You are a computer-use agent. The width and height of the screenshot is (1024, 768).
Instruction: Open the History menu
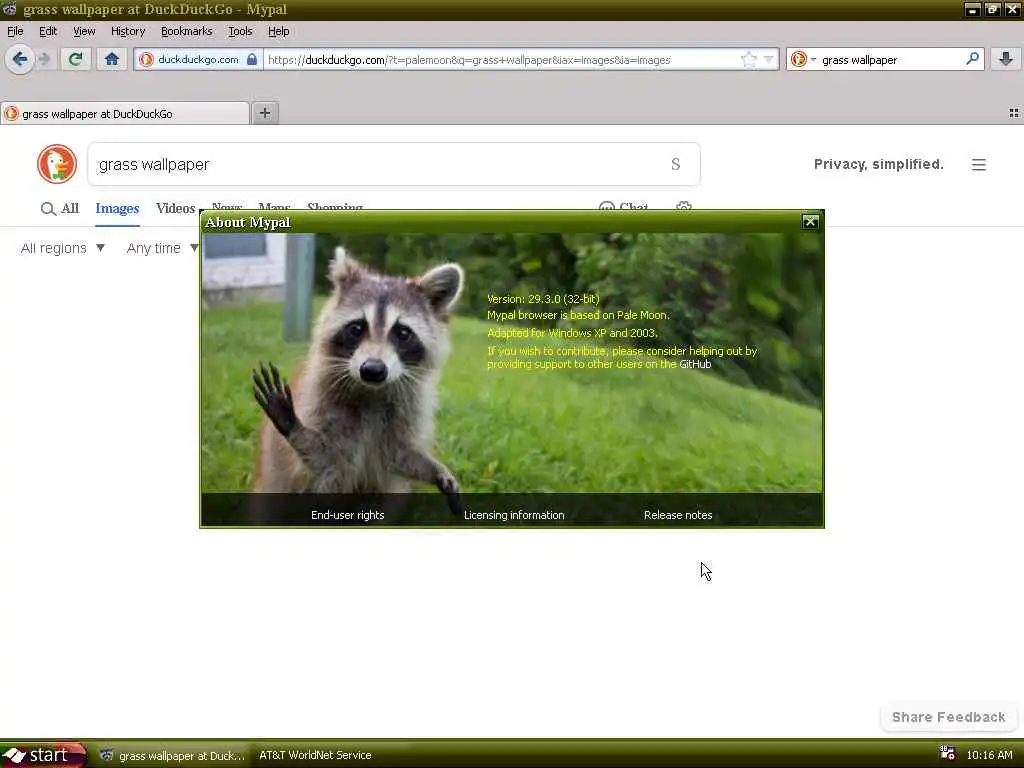point(128,31)
